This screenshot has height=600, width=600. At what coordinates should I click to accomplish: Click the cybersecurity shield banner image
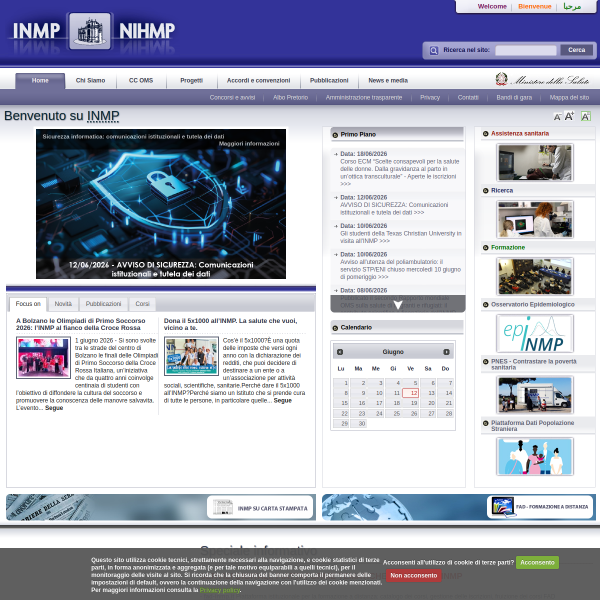click(x=161, y=204)
